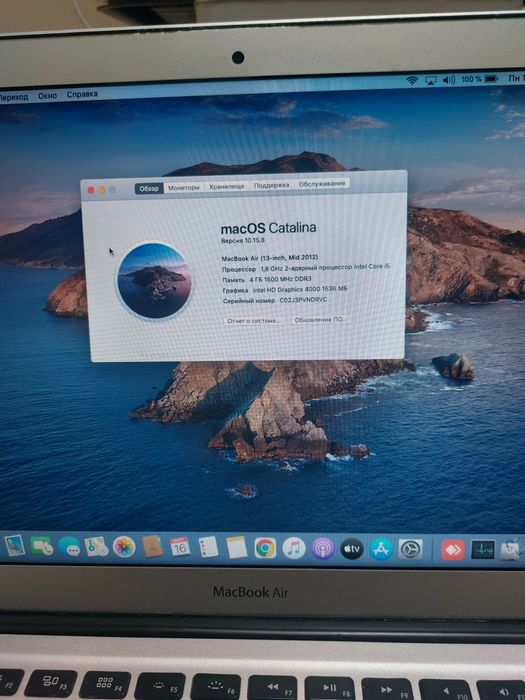
Task: Open the Переход menu
Action: [x=14, y=97]
